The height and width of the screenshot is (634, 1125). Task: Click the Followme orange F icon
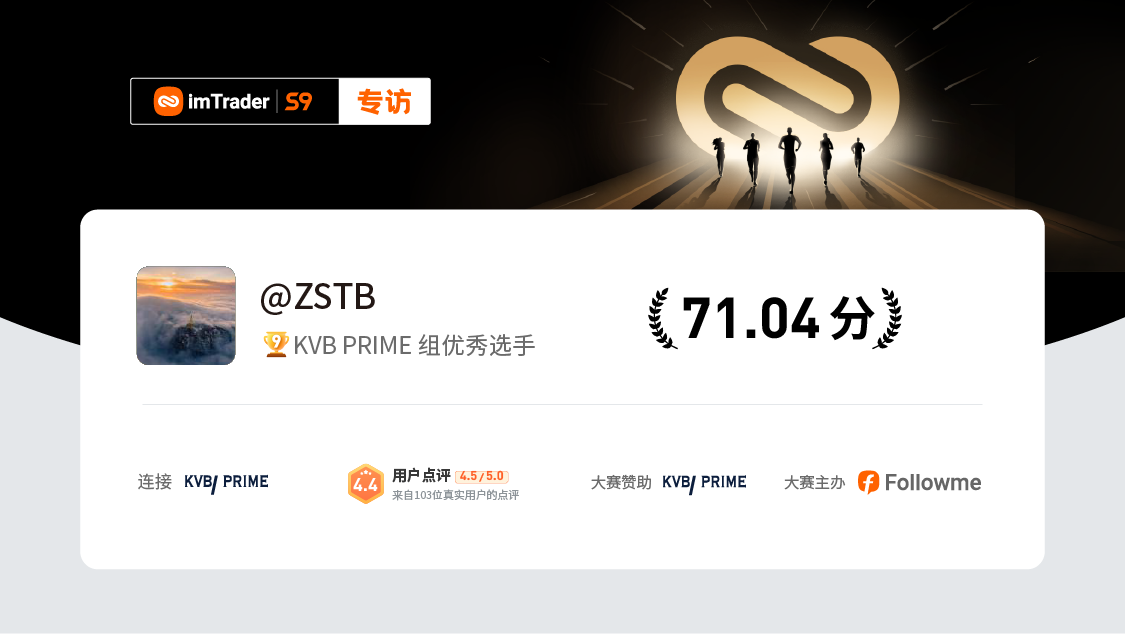coord(868,482)
